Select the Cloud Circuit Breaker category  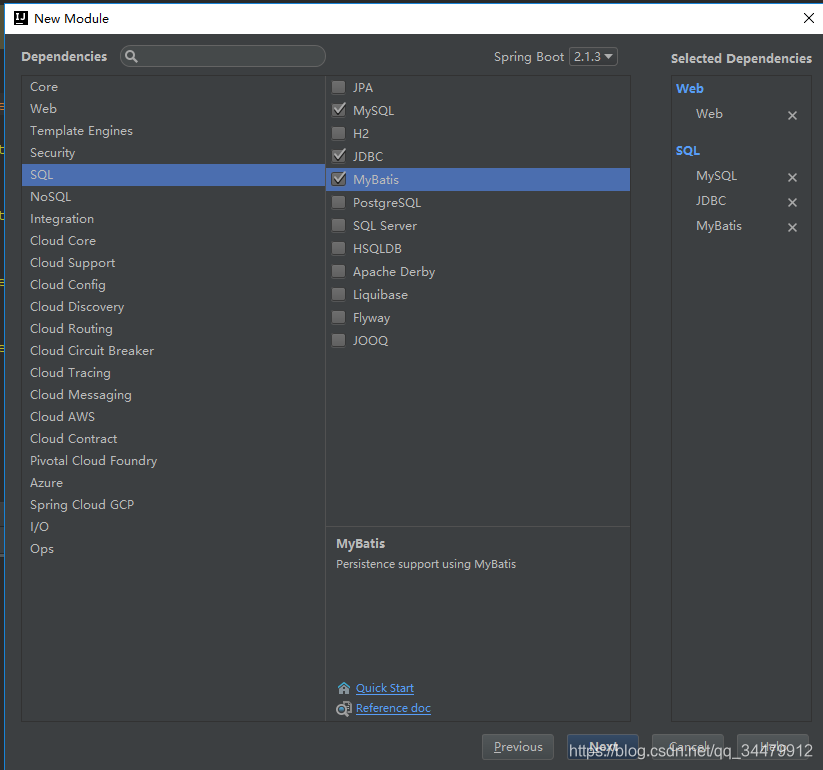173,351
